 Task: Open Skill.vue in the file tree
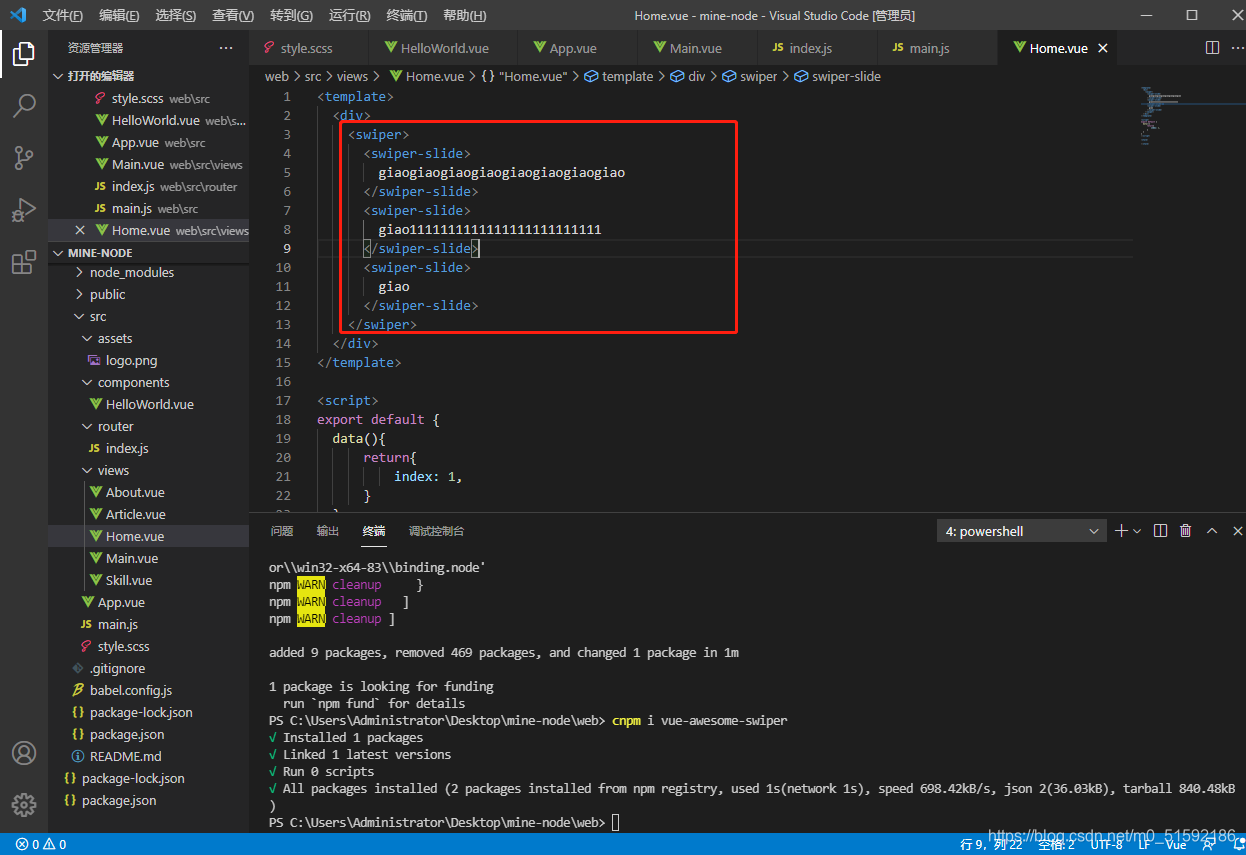(x=129, y=580)
